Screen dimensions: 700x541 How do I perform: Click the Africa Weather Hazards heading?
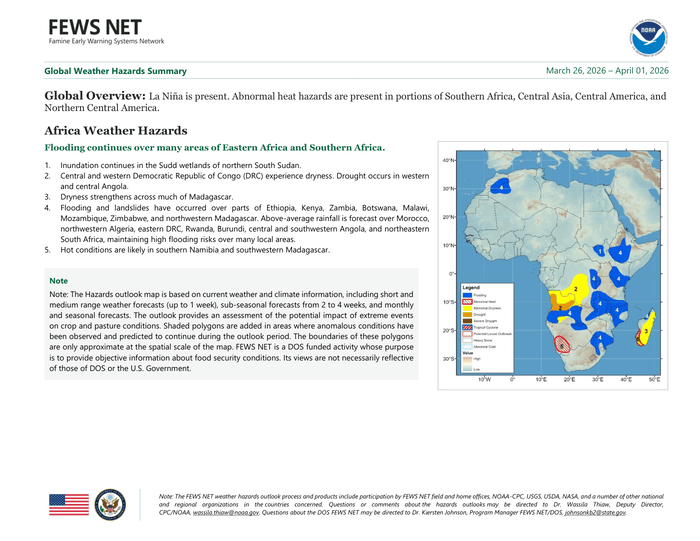point(116,131)
